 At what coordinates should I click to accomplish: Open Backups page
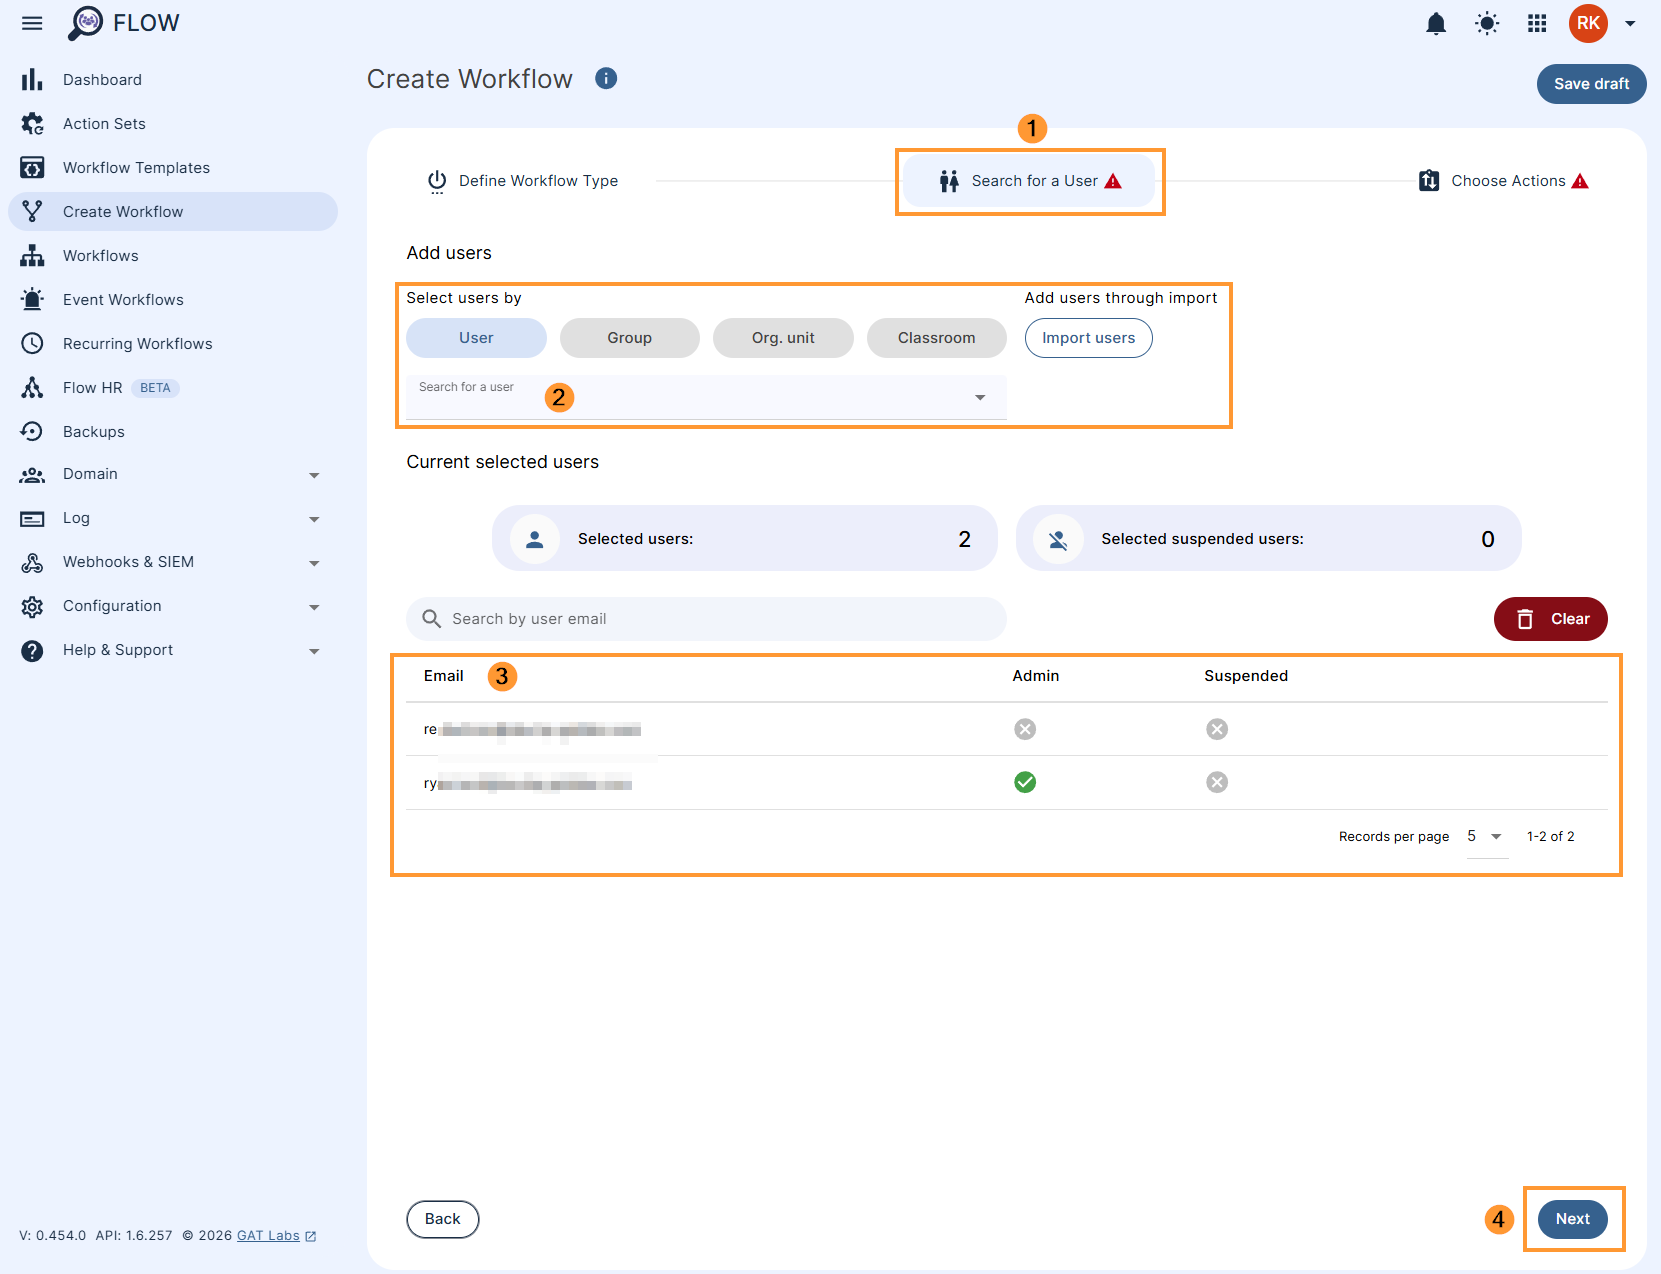tap(93, 432)
